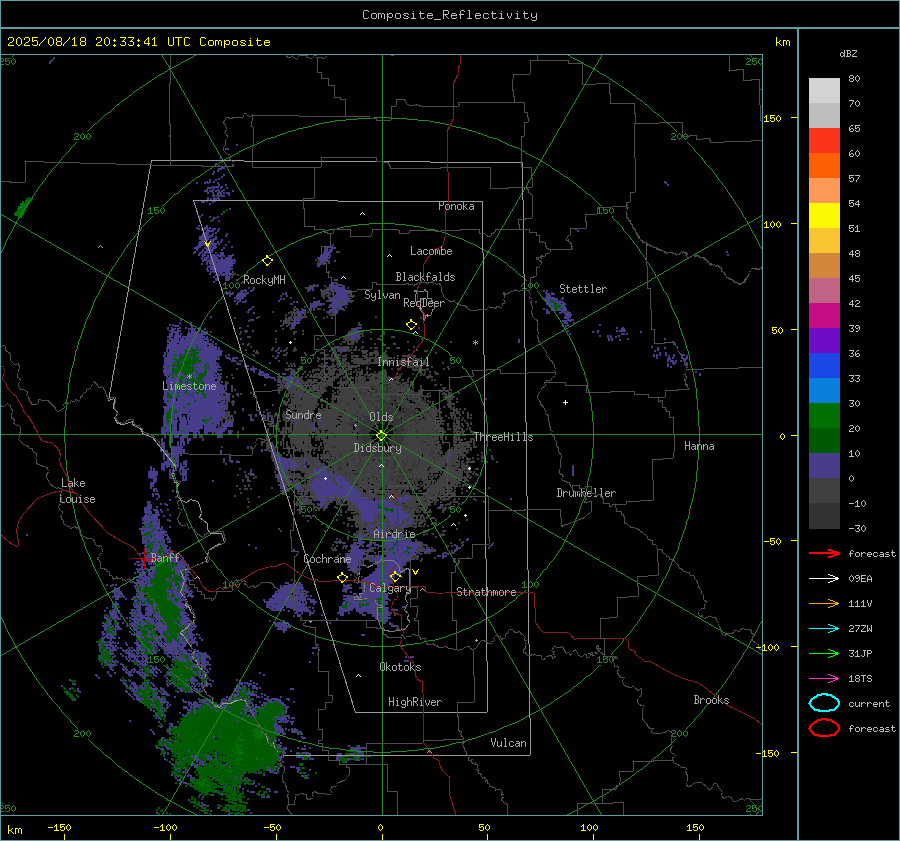This screenshot has width=900, height=841.
Task: Click the Blackfalds city label
Action: click(x=425, y=277)
